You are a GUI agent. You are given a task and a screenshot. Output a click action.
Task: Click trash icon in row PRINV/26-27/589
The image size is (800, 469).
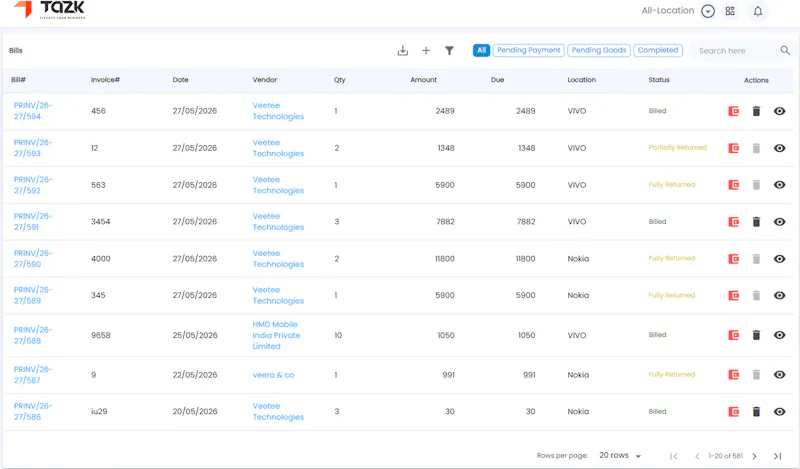756,295
